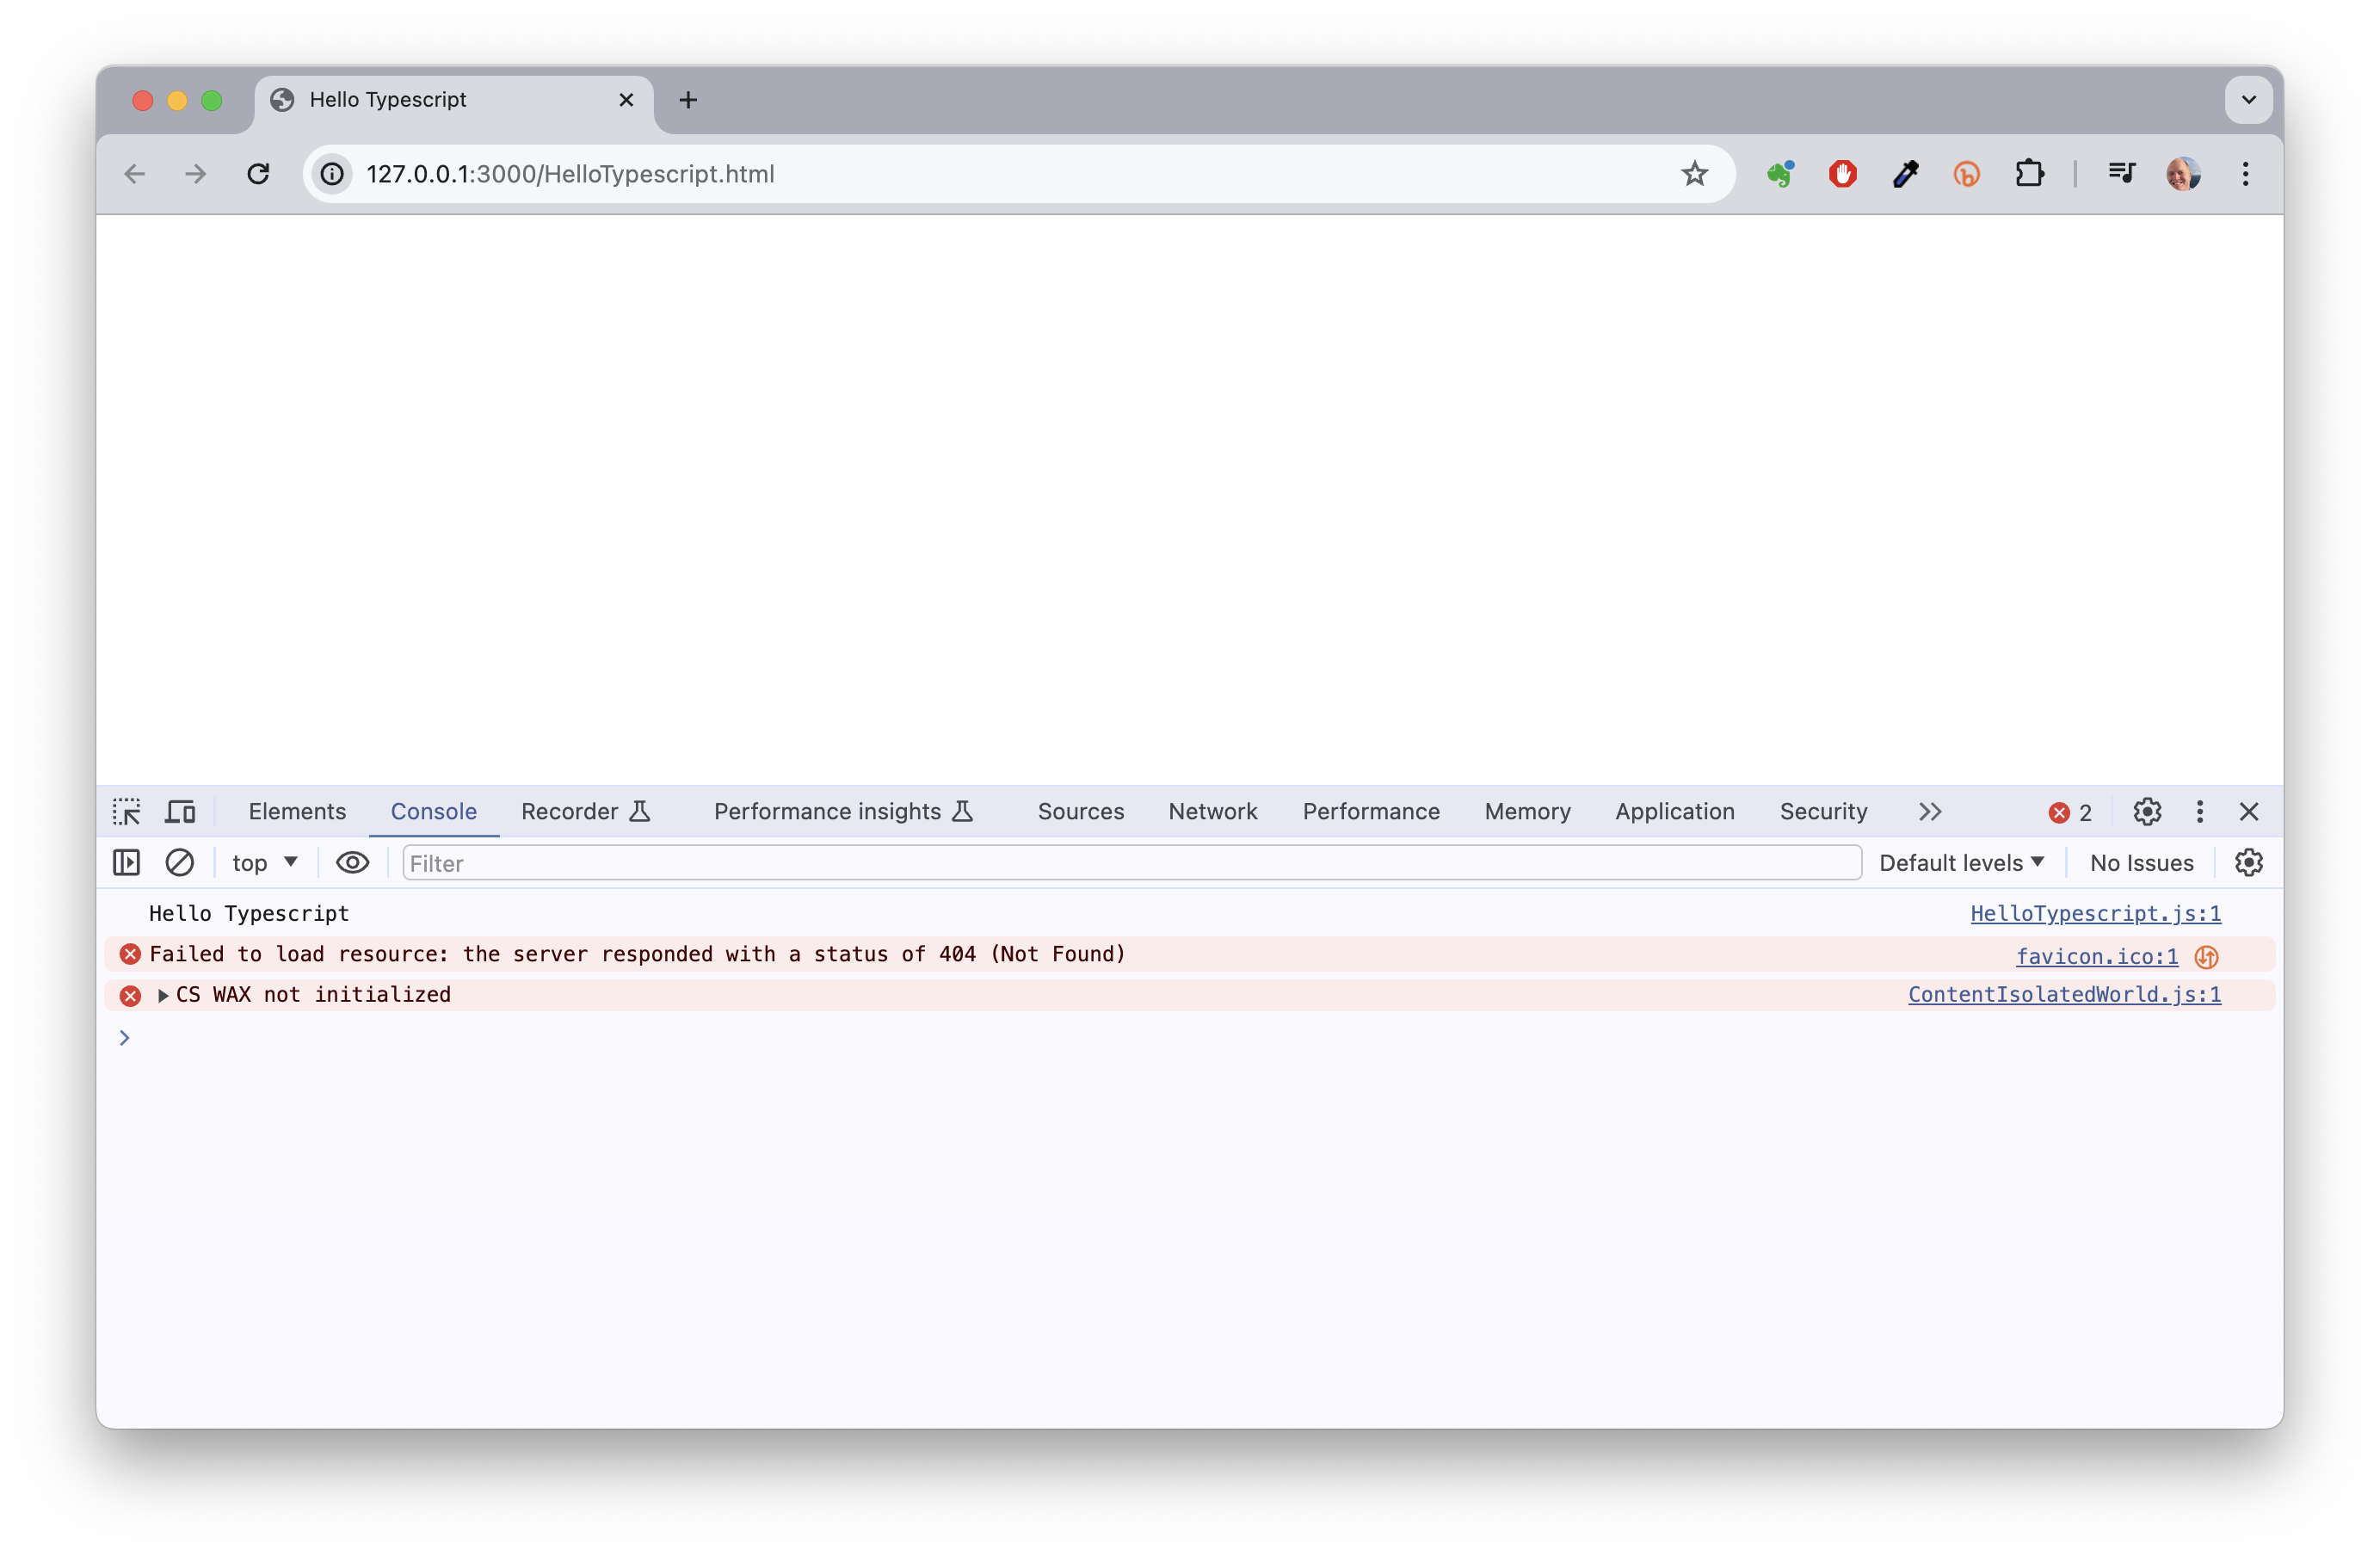Image resolution: width=2380 pixels, height=1556 pixels.
Task: Click the inspect element selector icon
Action: point(126,811)
